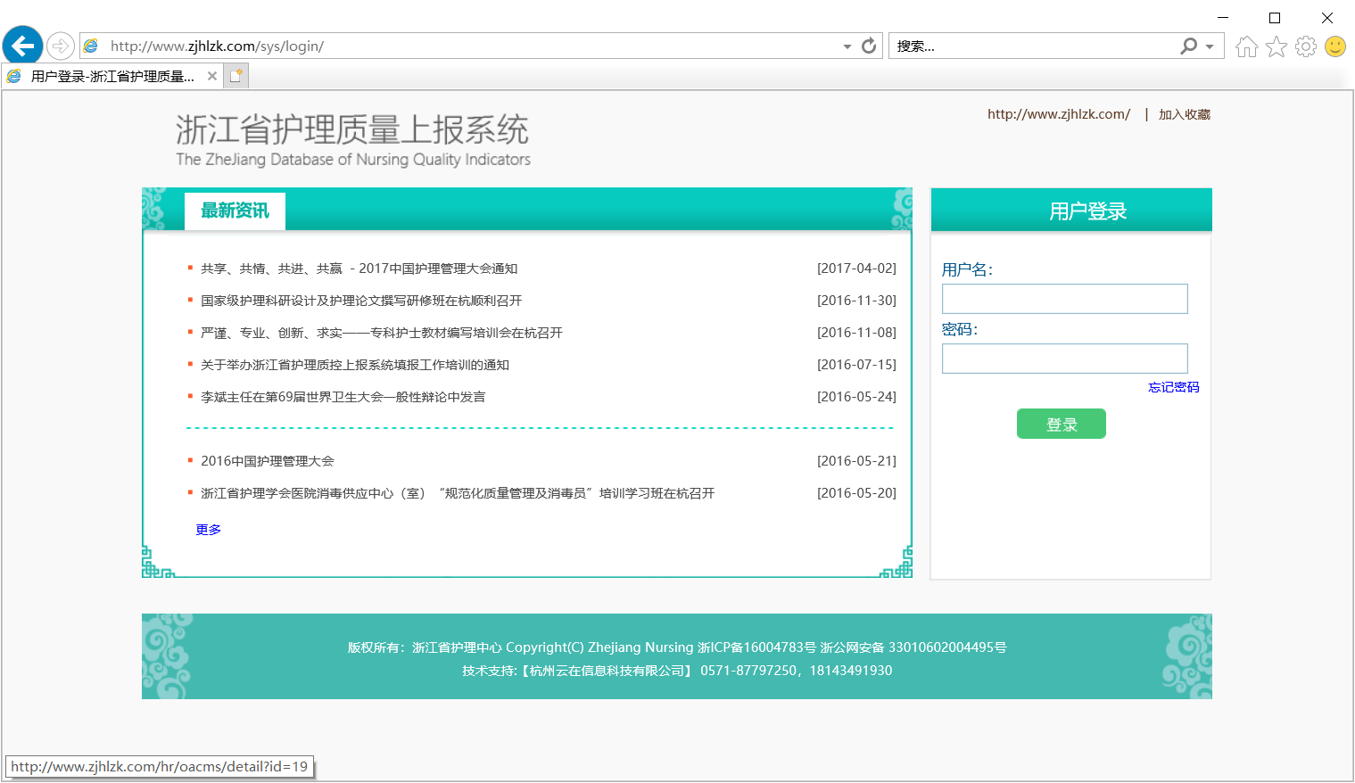Click the 忘记密码 link
Image resolution: width=1355 pixels, height=783 pixels.
tap(1173, 387)
